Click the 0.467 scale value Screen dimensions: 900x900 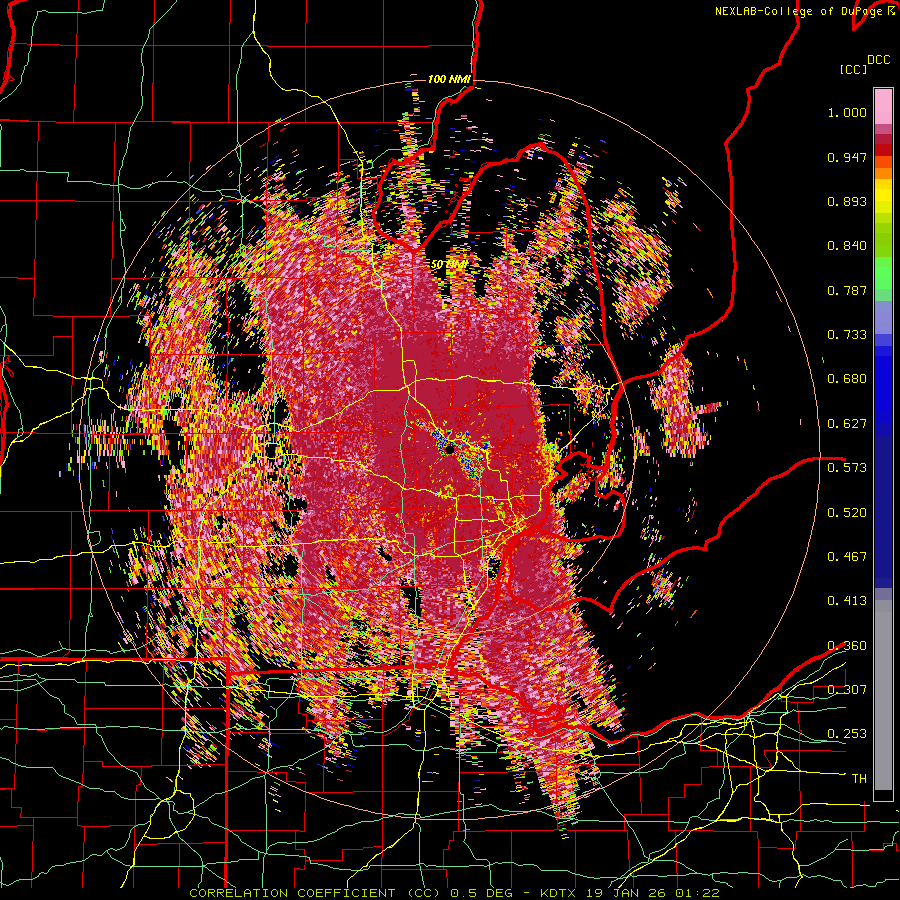(847, 557)
